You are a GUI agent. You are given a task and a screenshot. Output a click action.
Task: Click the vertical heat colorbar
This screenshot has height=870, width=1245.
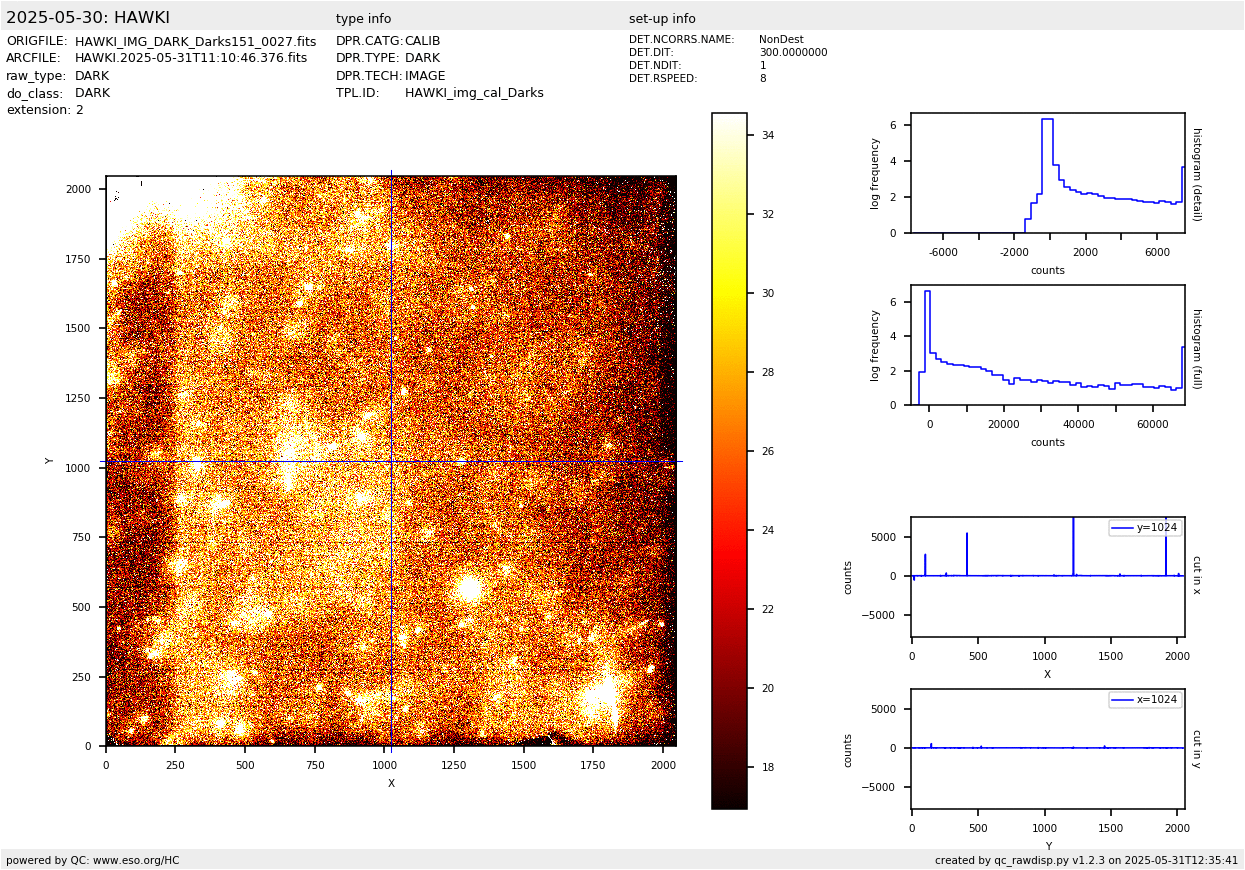click(x=729, y=460)
